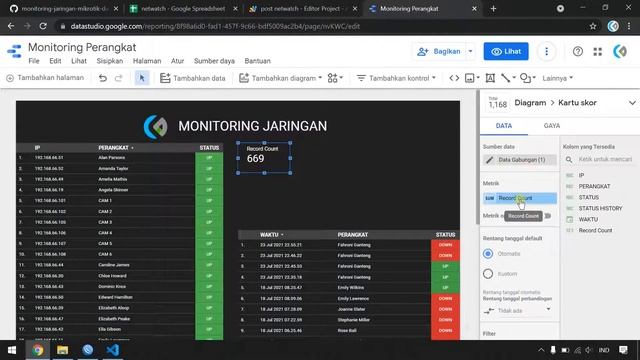Switch to the netwatch Google Spreadsheet tab
The image size is (640, 360).
182,9
